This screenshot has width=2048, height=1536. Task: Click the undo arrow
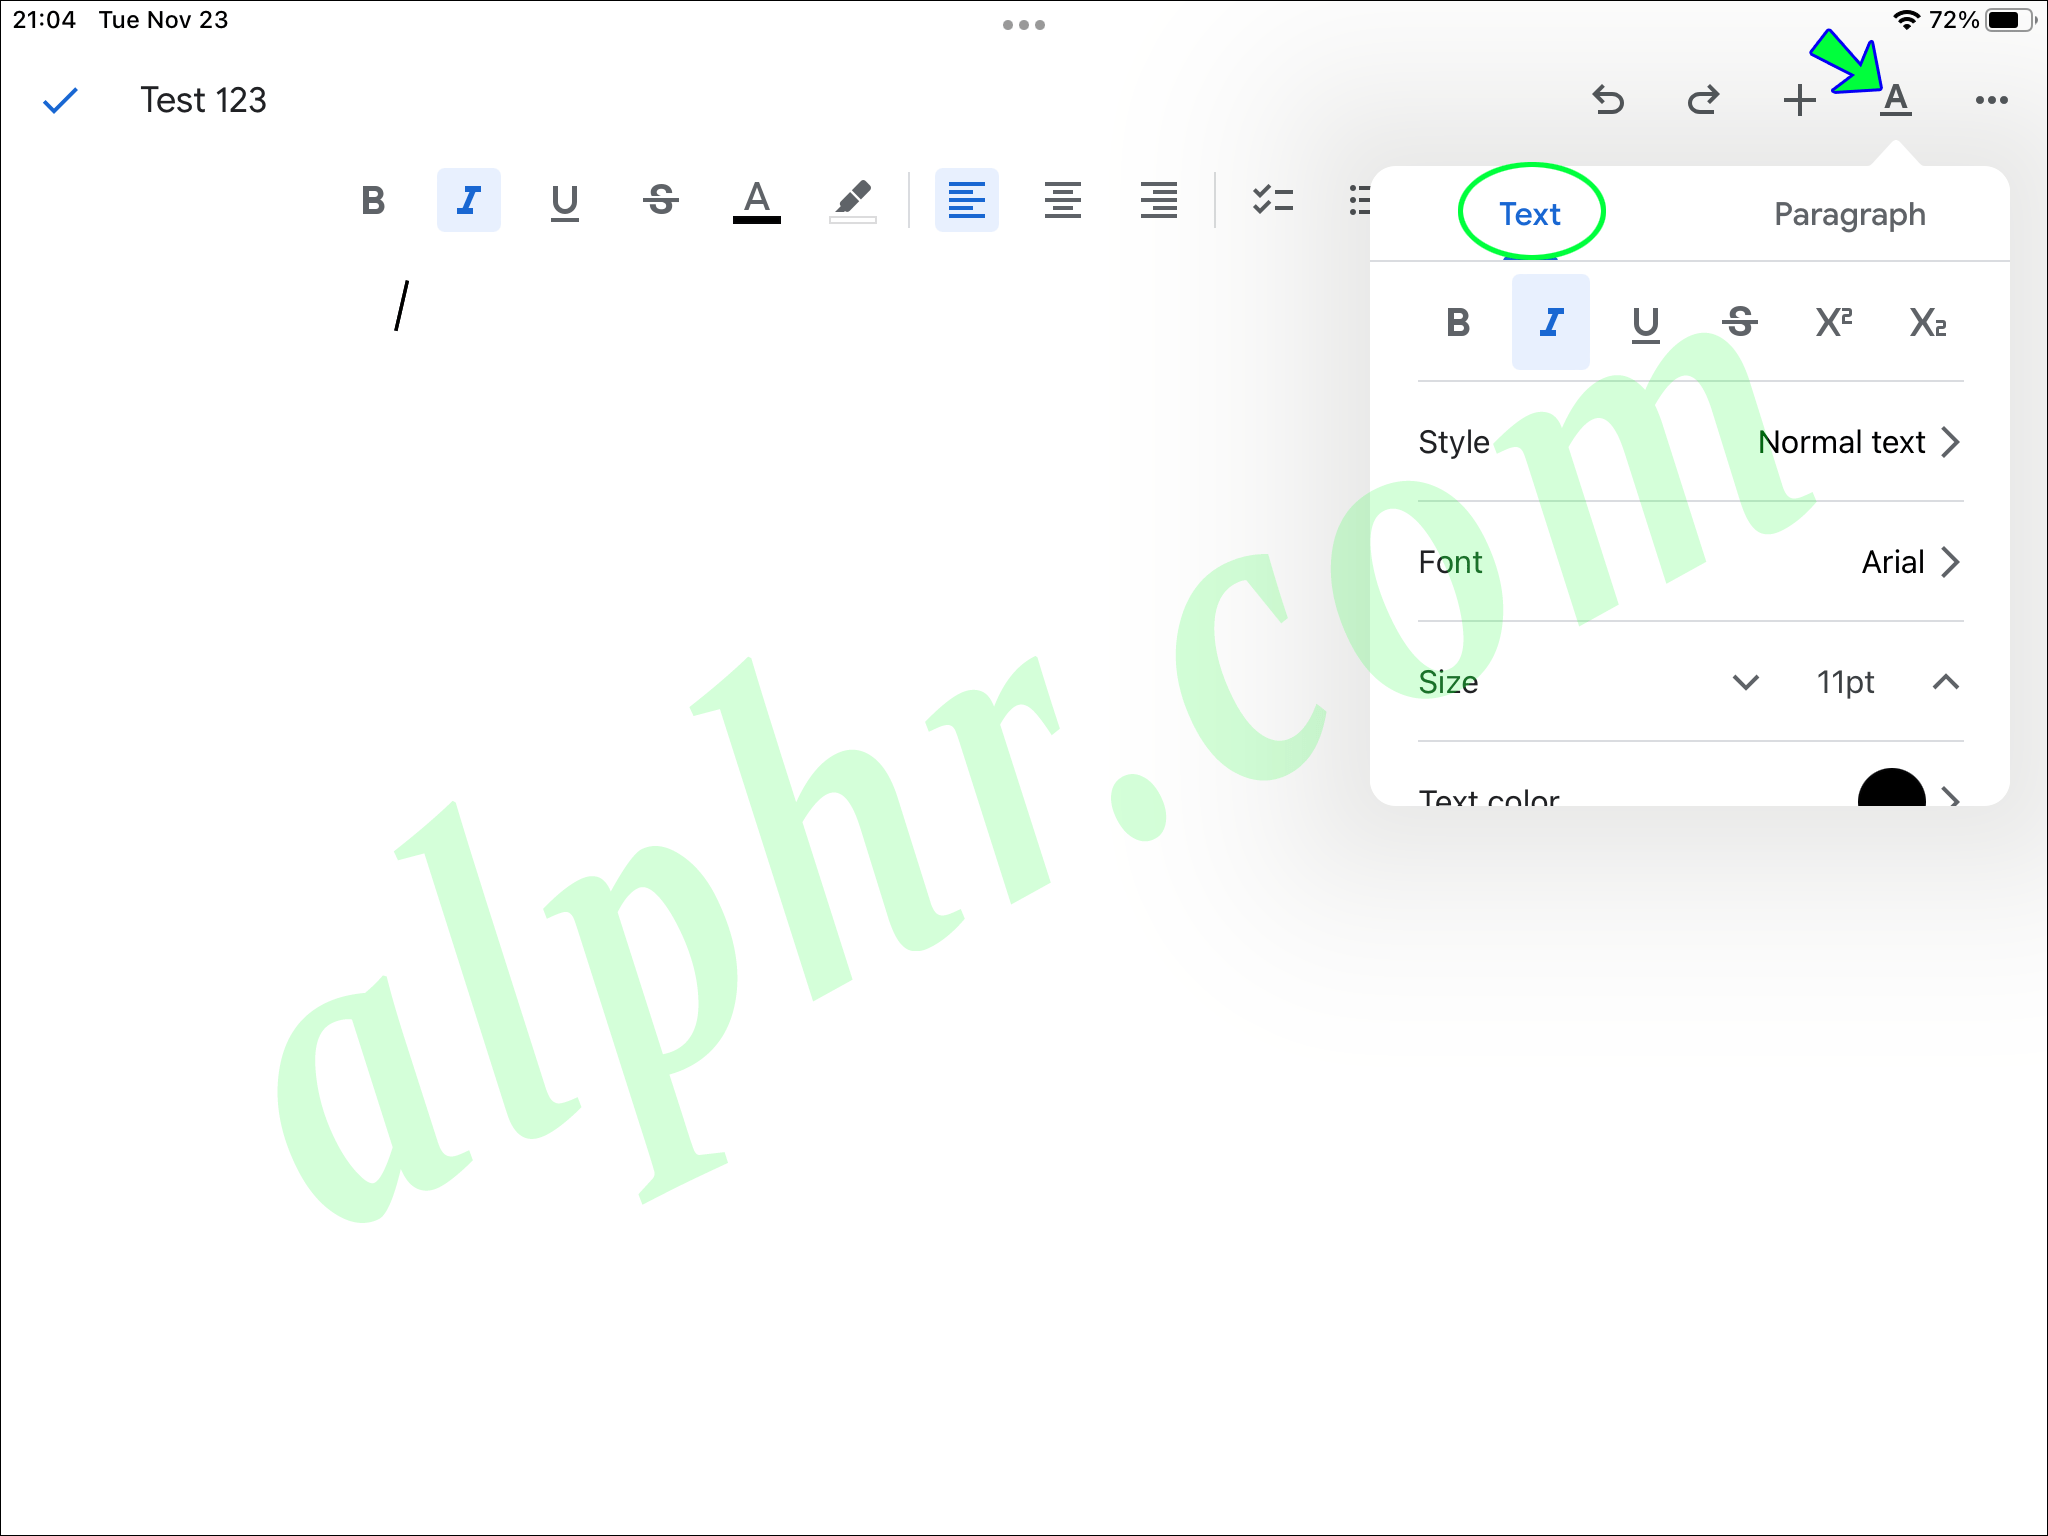(x=1608, y=99)
